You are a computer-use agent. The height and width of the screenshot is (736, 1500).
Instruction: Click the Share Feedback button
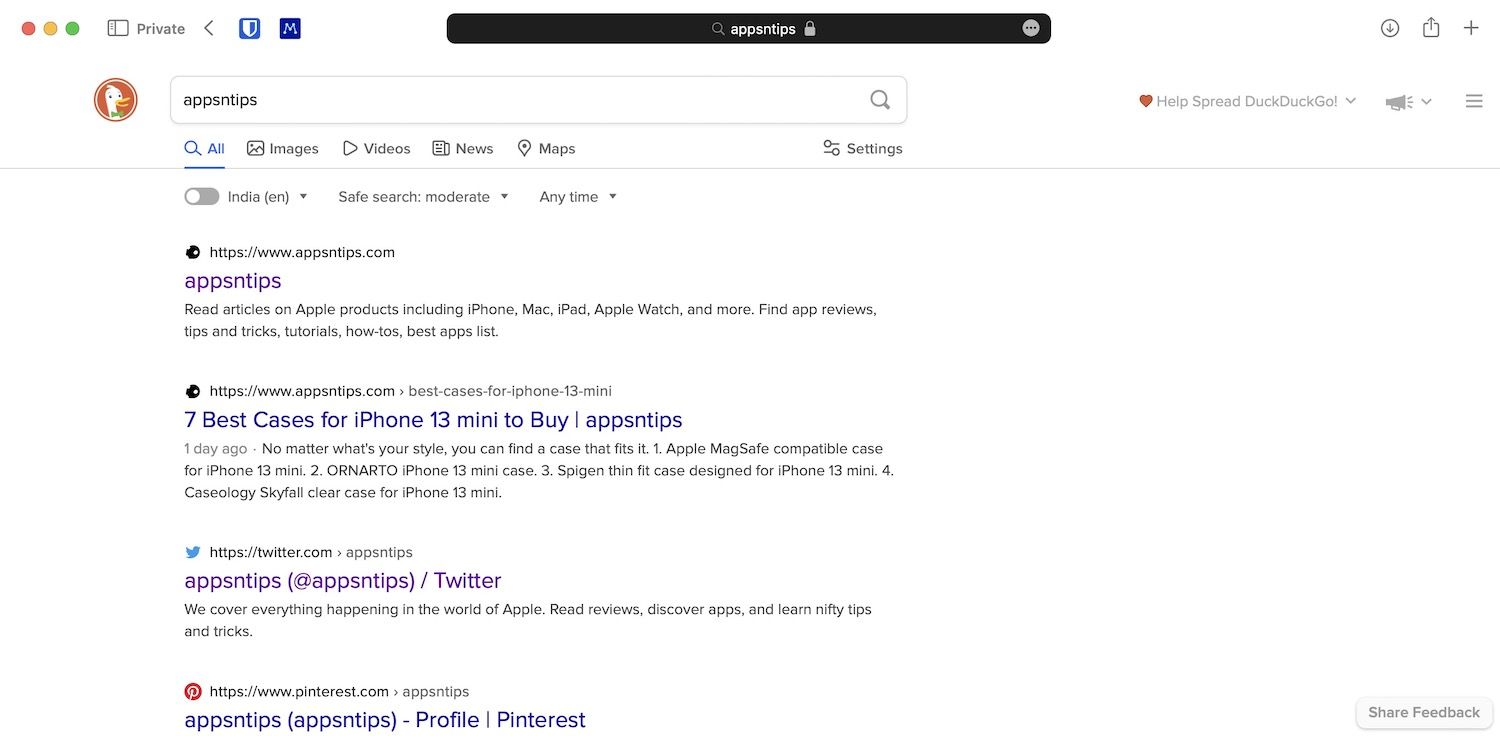click(x=1423, y=712)
